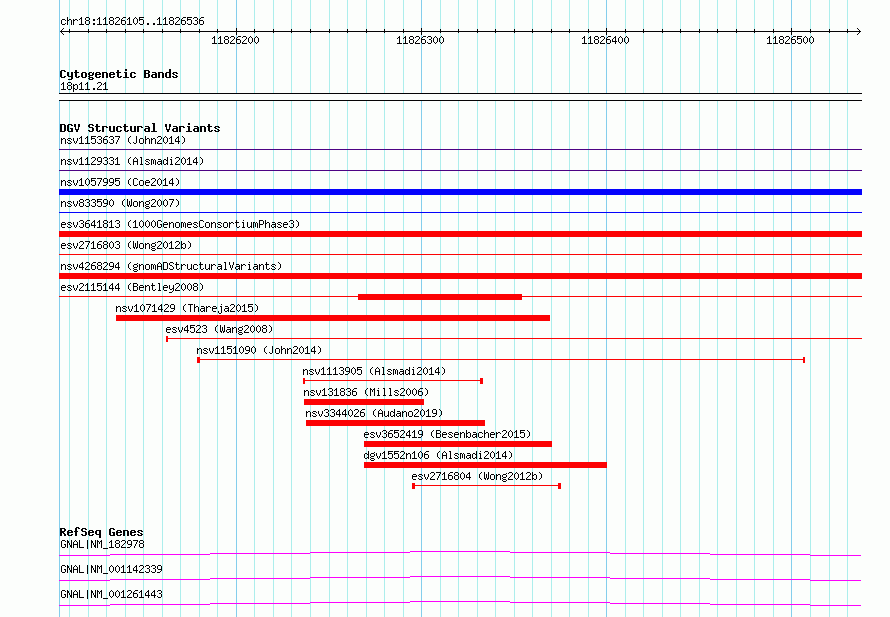
Task: Click the red bar under nsv1071429
Action: click(333, 318)
